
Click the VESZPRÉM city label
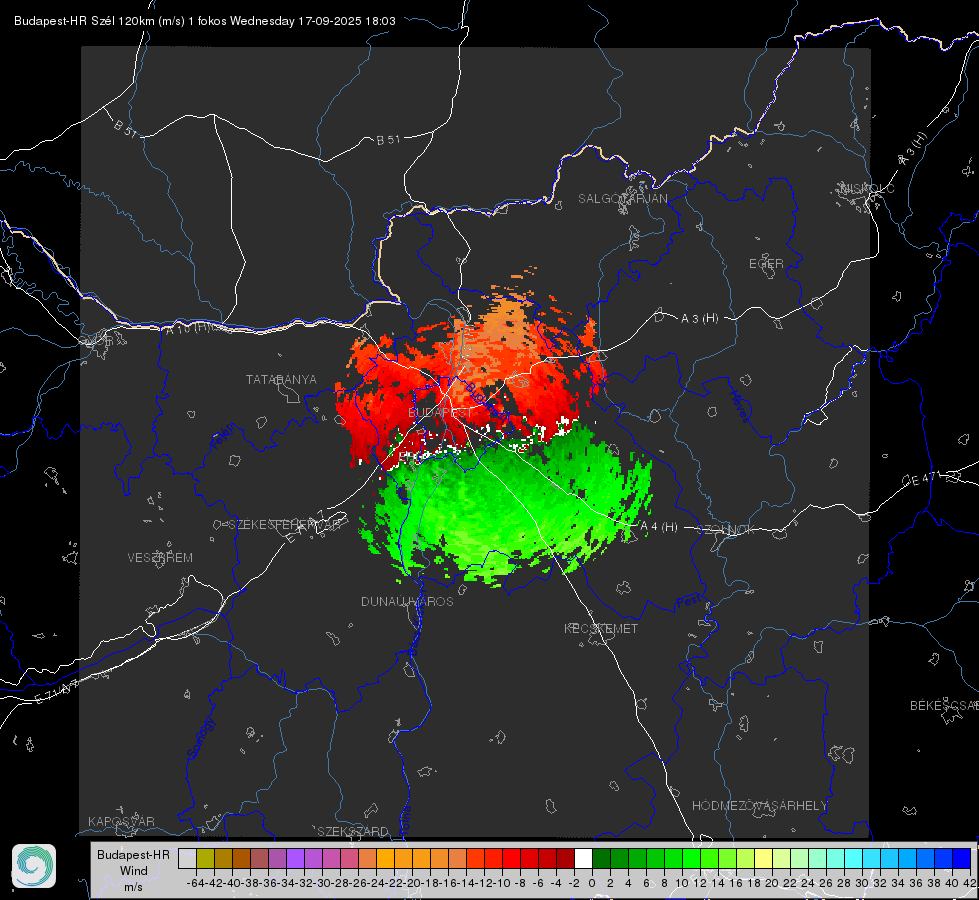[160, 558]
